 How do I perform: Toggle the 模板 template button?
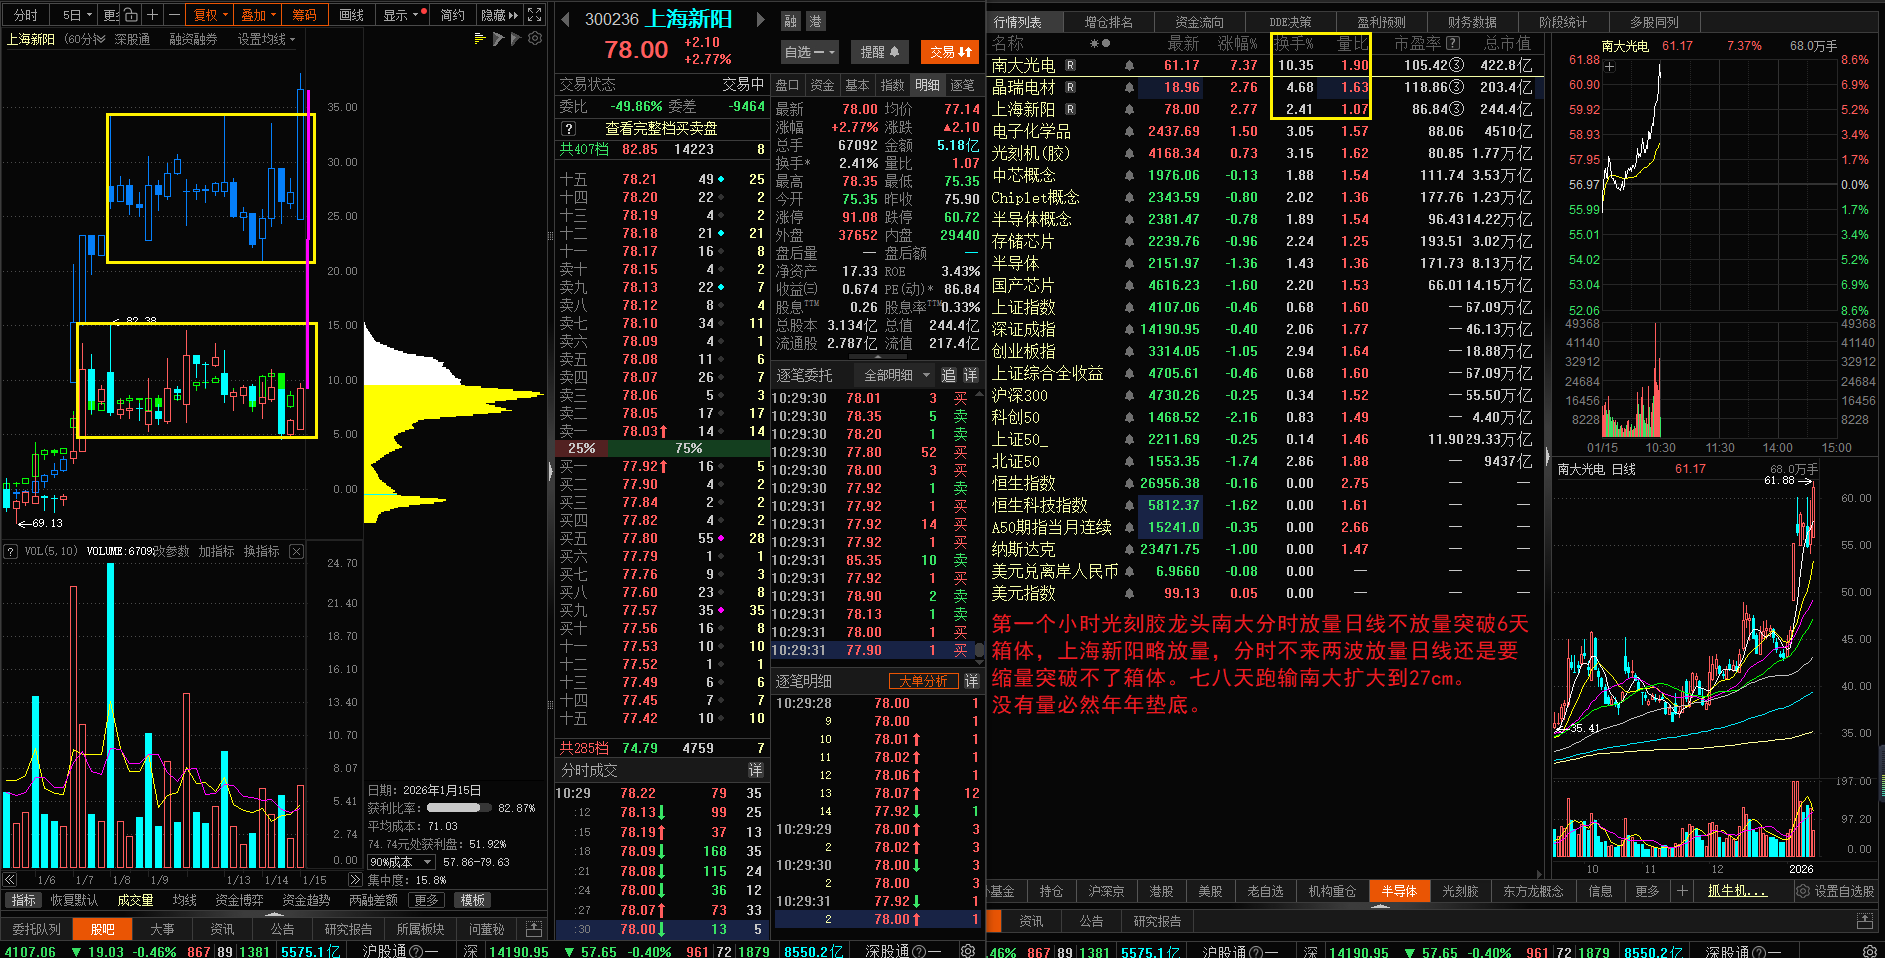[x=473, y=900]
